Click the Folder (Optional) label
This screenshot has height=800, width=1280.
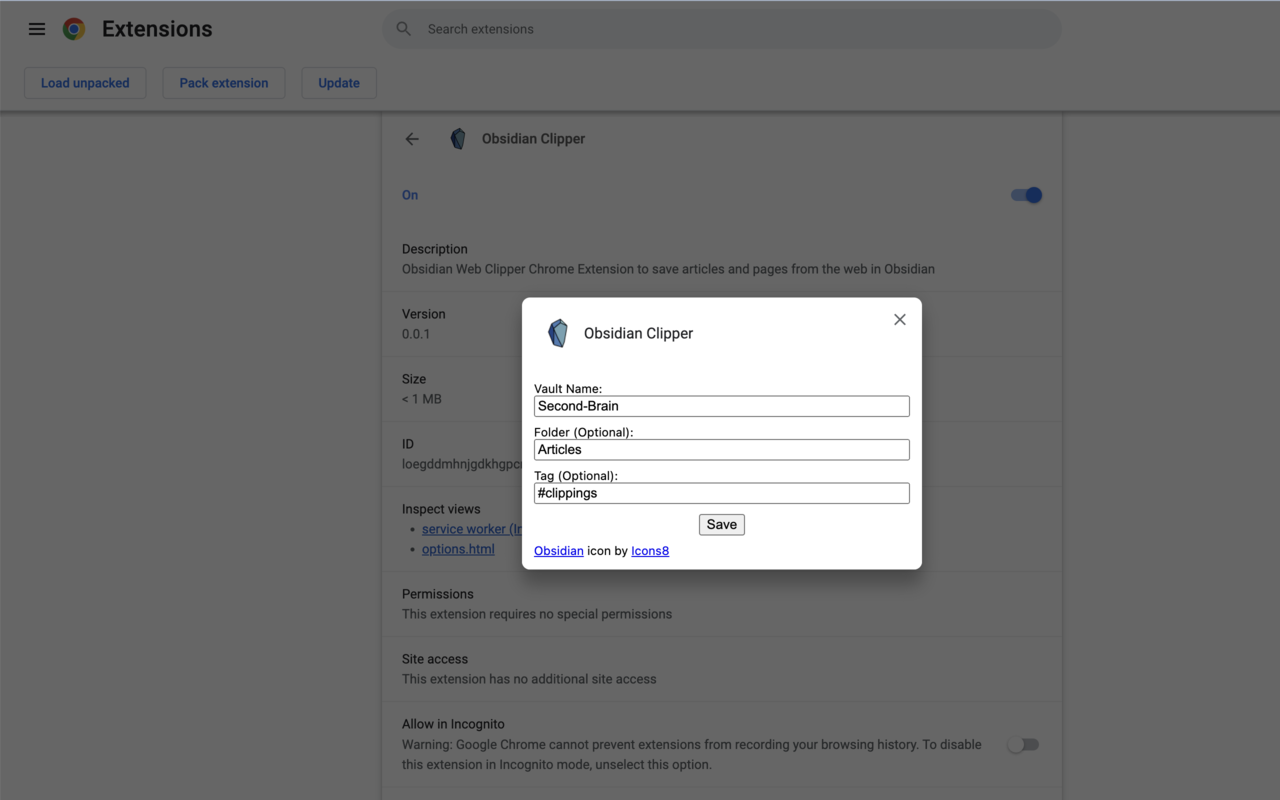click(x=584, y=432)
